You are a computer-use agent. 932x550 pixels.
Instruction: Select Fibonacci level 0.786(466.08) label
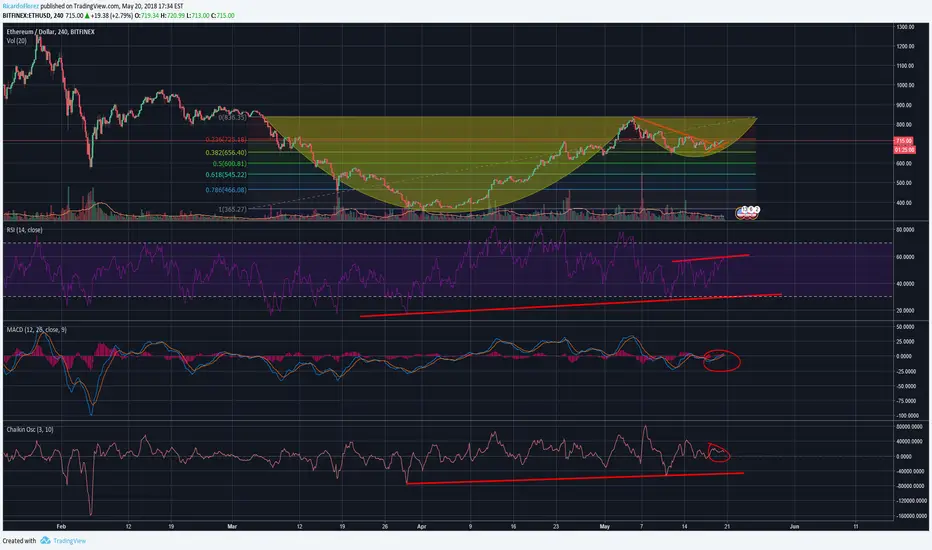pos(226,190)
